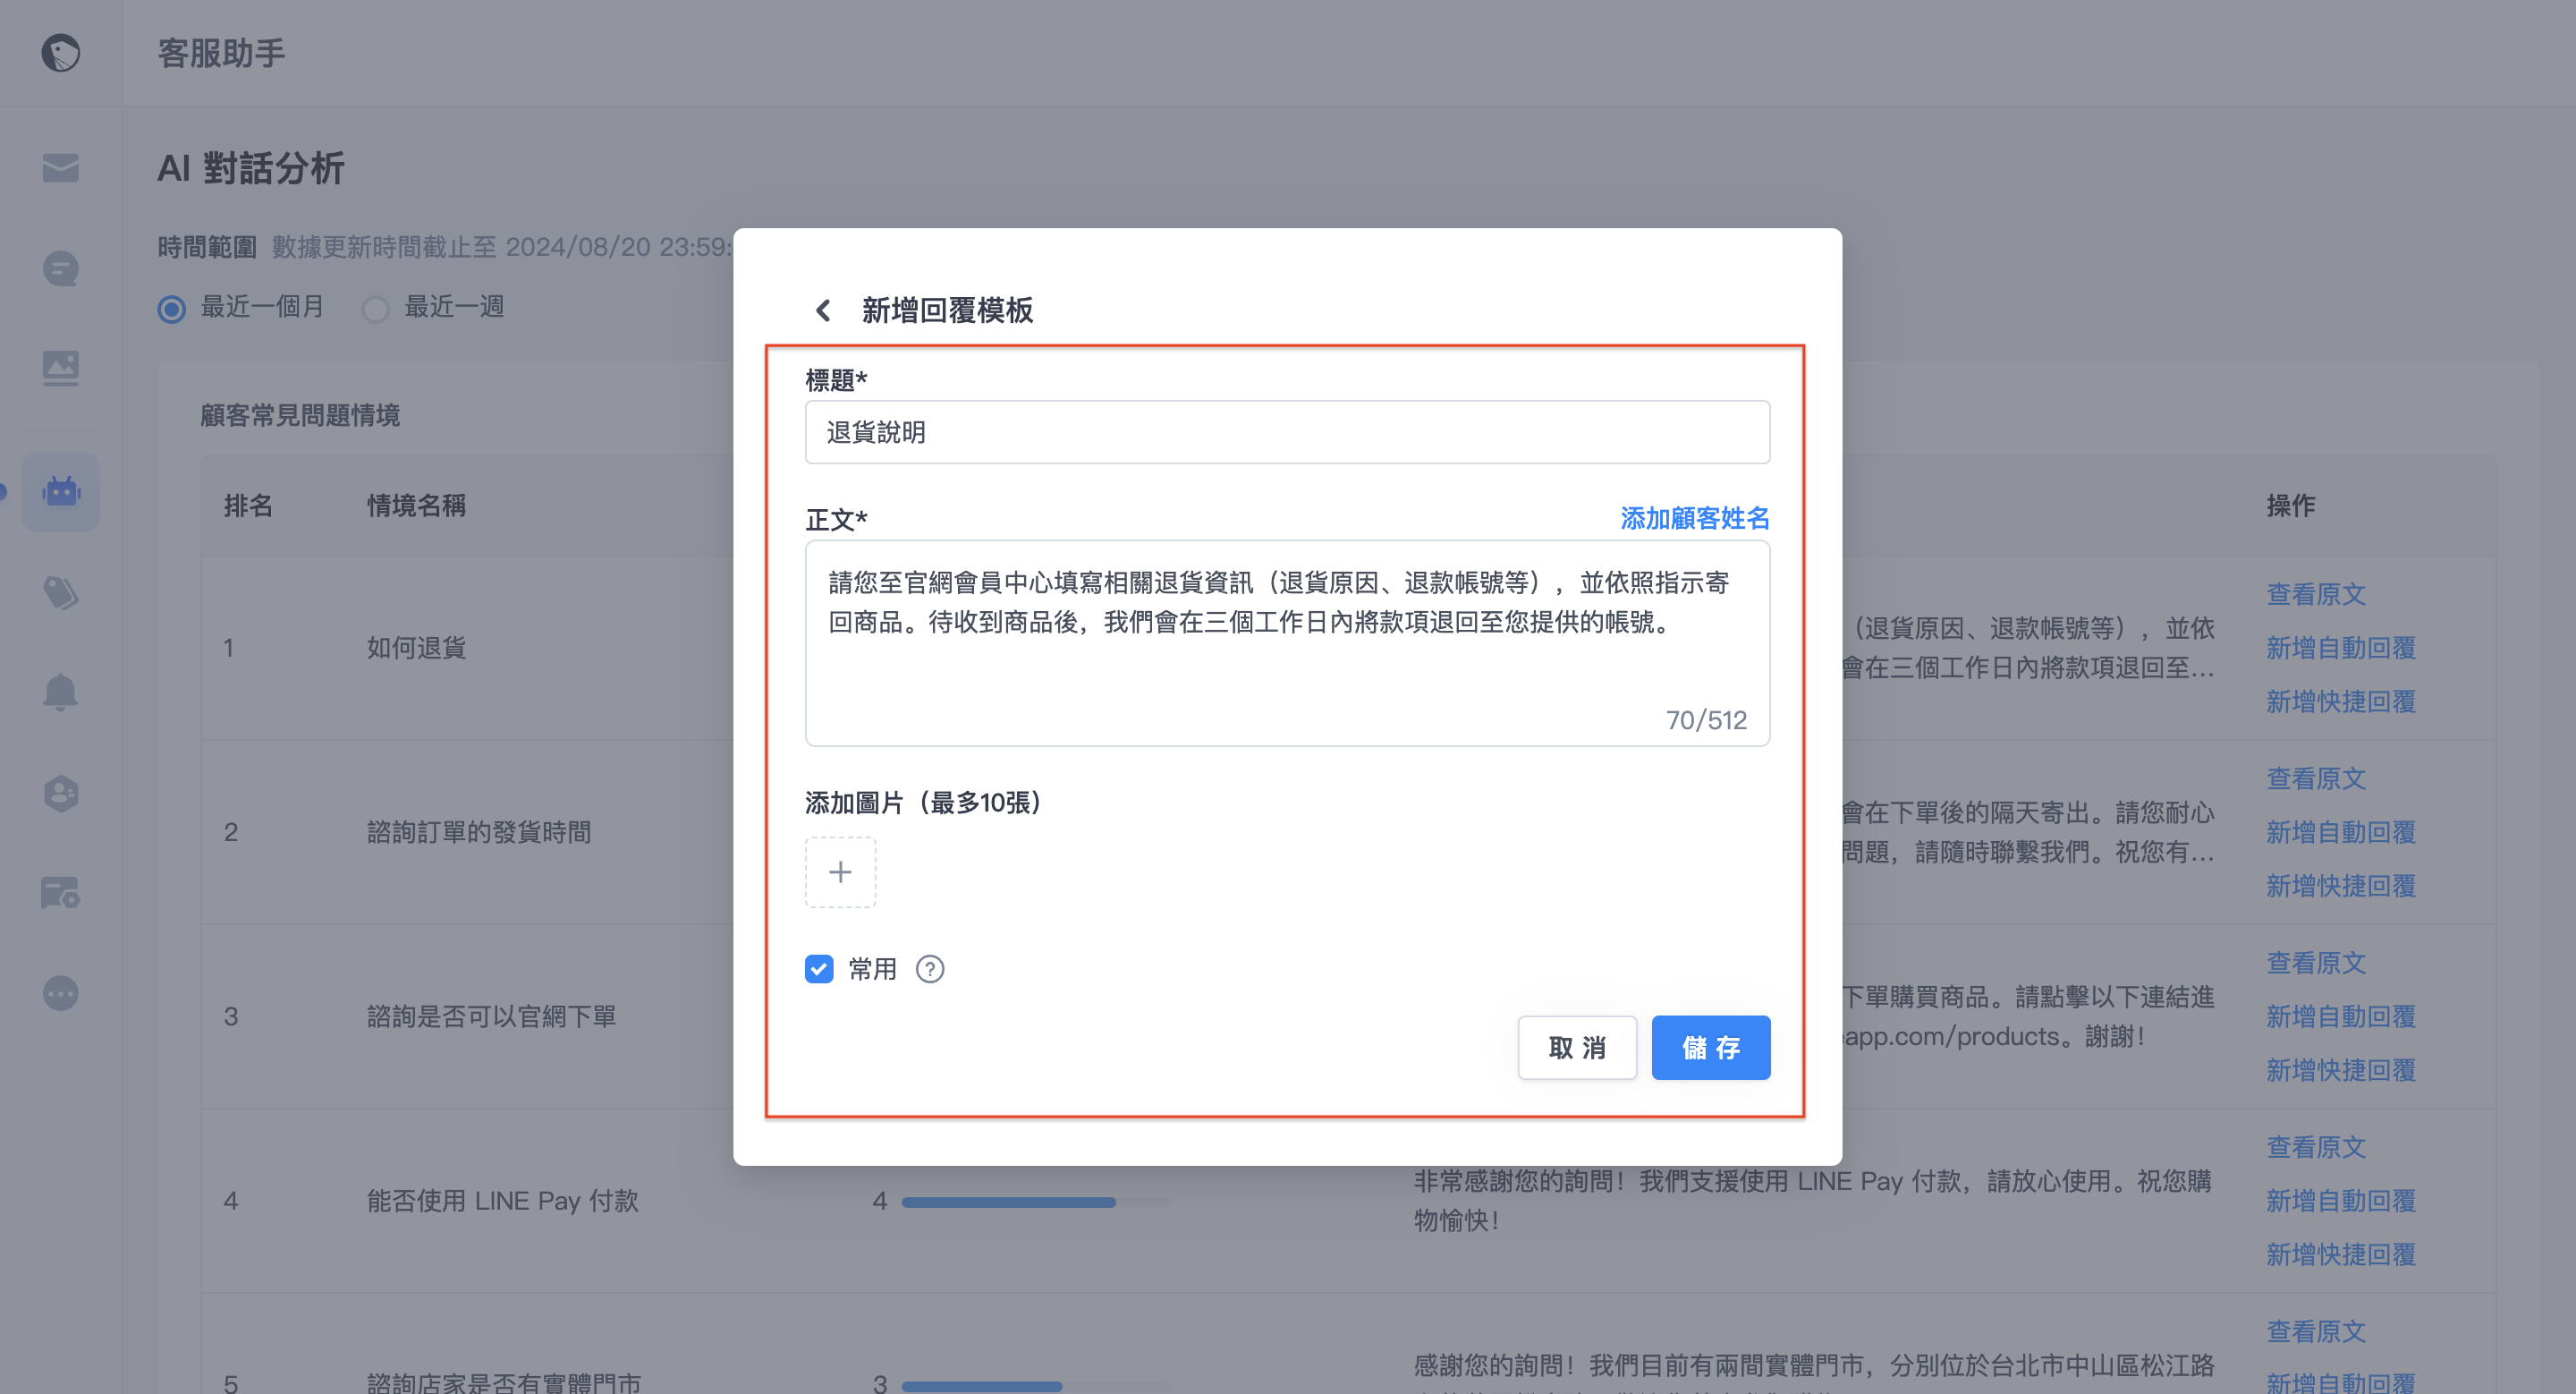Open the chat bubble icon in sidebar
Screen dimensions: 2576x1394
coord(61,268)
